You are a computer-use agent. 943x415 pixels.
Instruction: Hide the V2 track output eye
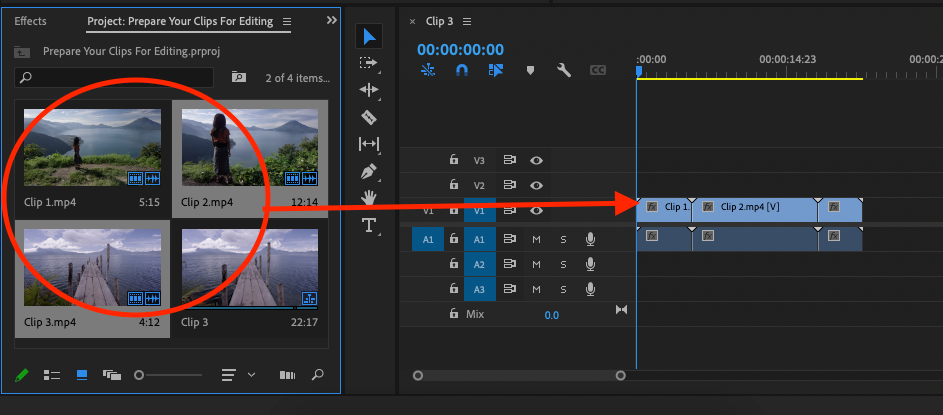536,185
